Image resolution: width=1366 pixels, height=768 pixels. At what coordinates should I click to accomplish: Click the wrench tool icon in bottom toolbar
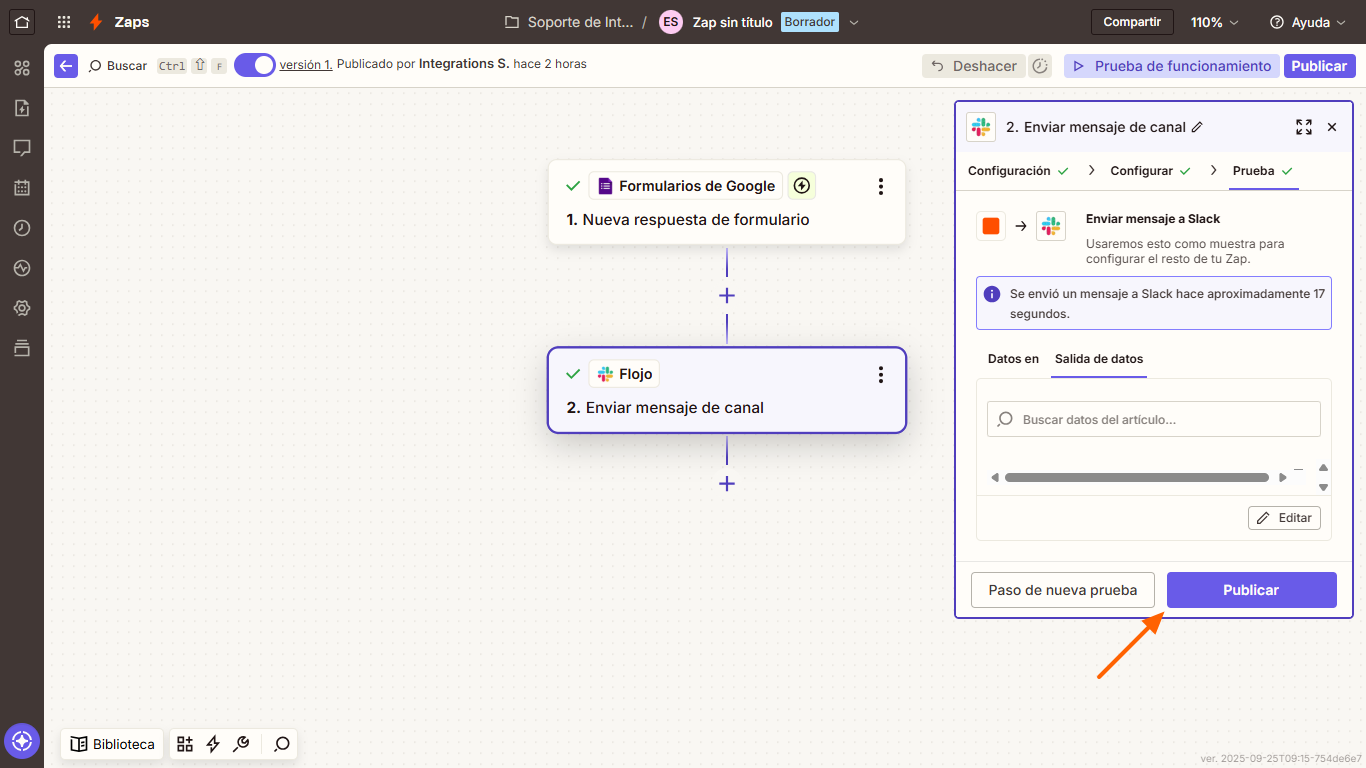click(x=241, y=744)
